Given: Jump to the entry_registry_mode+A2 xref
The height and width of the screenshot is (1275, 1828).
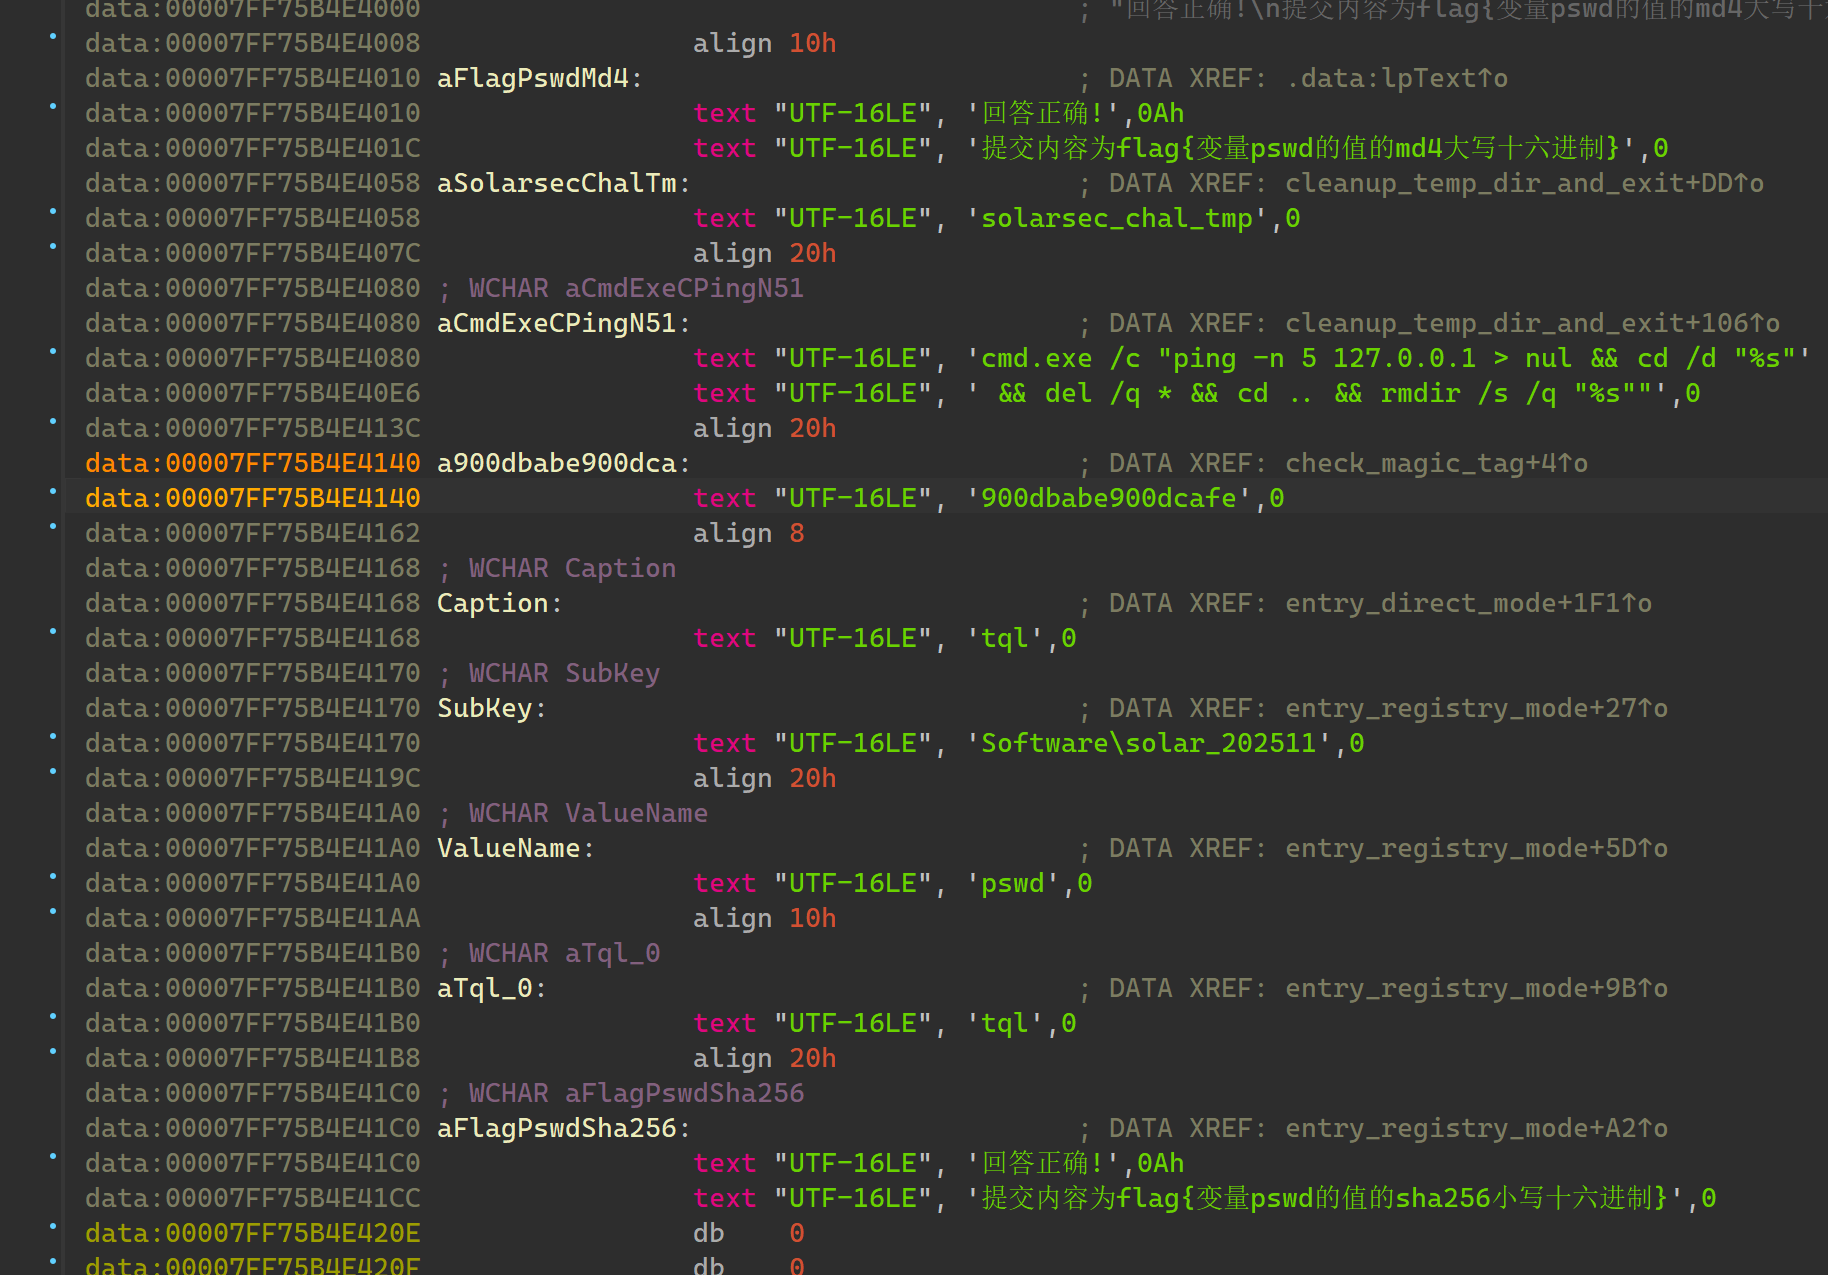Looking at the screenshot, I should [x=1475, y=1128].
